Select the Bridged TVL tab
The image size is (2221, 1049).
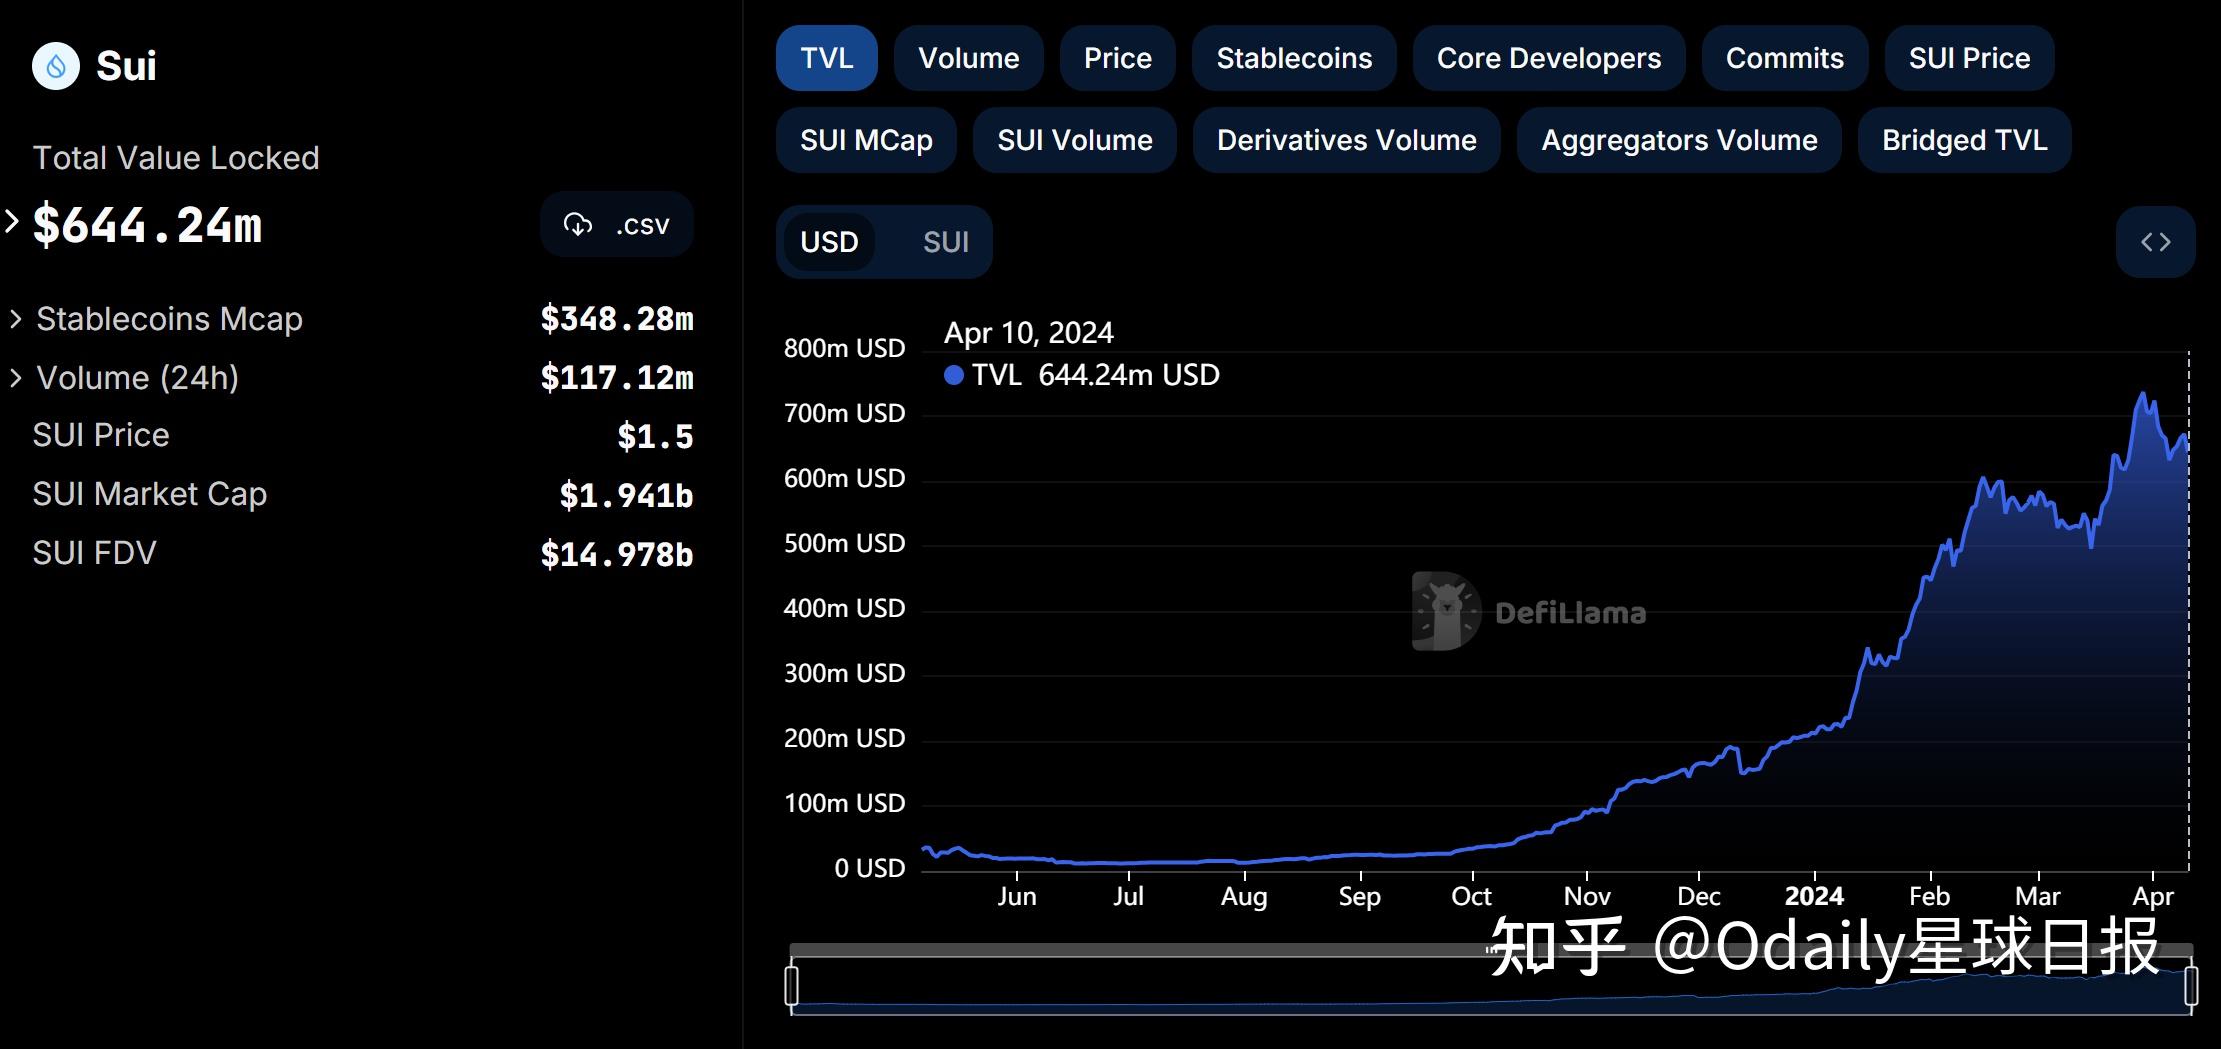(x=1963, y=140)
